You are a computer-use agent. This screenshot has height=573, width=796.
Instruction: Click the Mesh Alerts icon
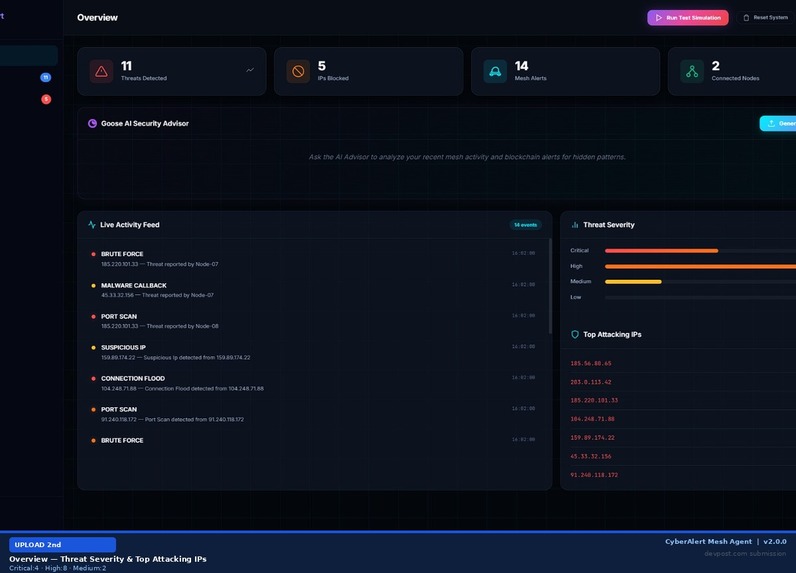[x=495, y=72]
